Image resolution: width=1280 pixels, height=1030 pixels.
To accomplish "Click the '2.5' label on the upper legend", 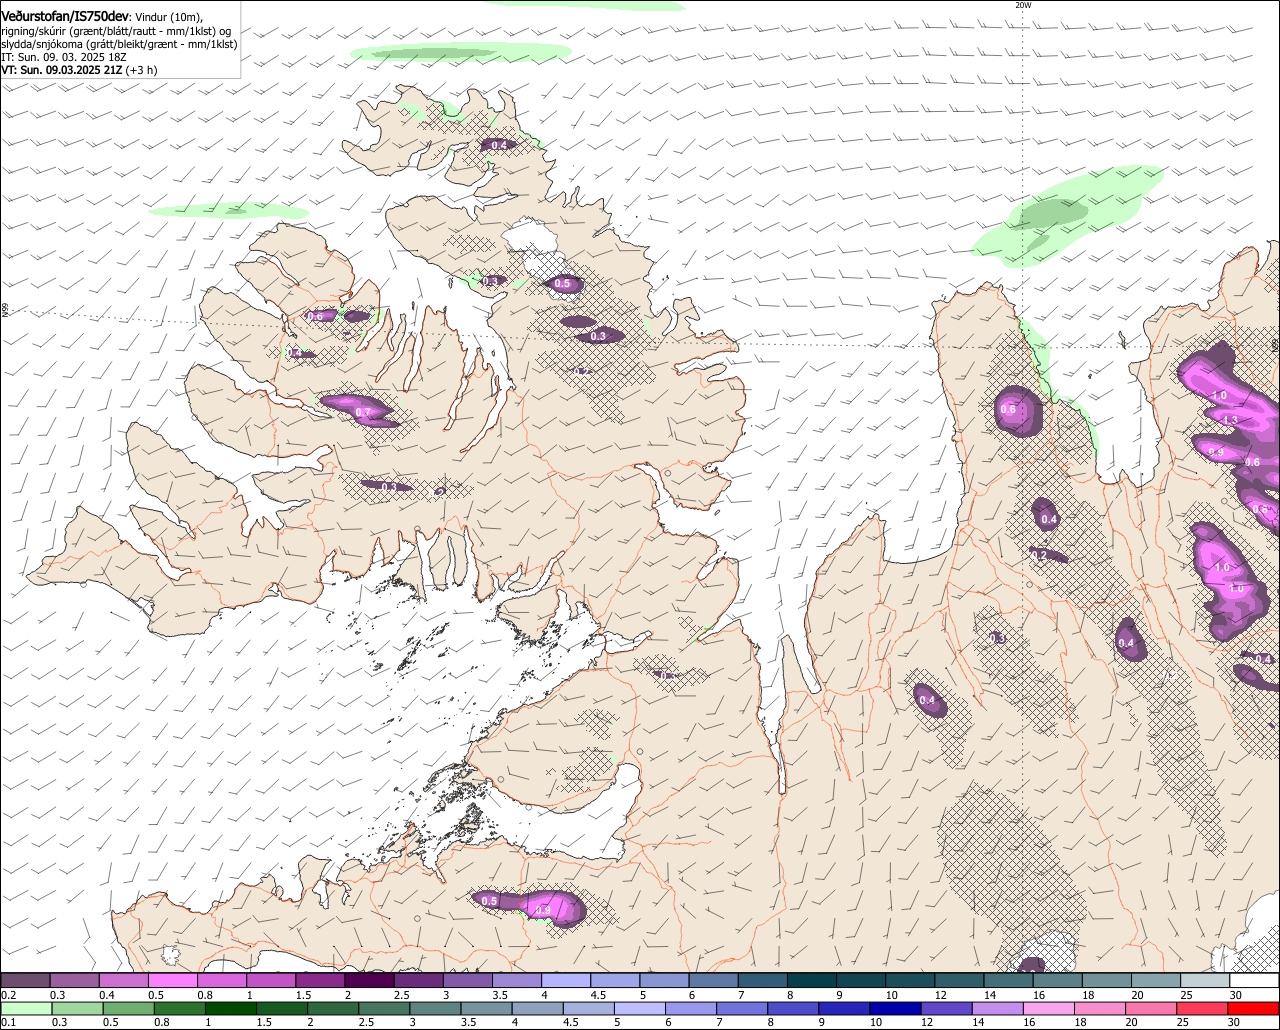I will [402, 995].
